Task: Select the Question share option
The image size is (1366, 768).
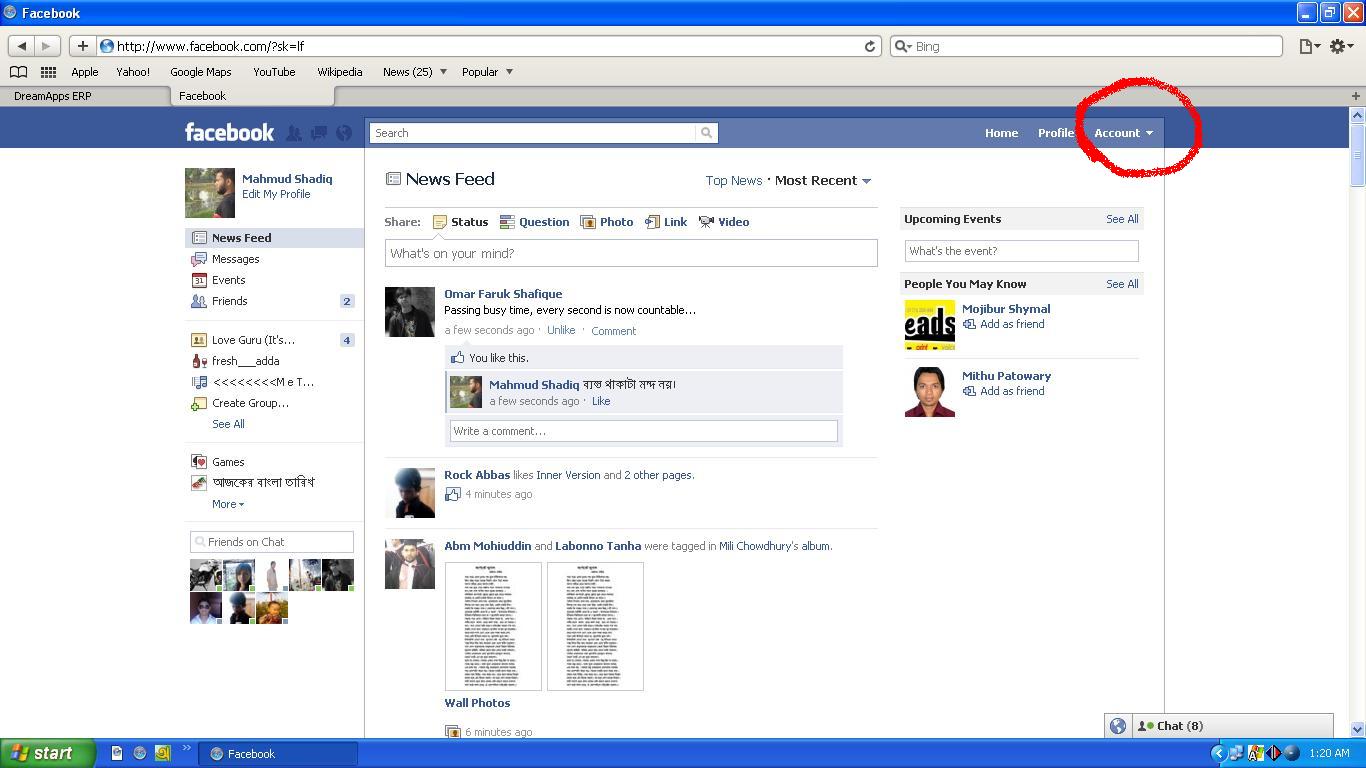Action: (534, 222)
